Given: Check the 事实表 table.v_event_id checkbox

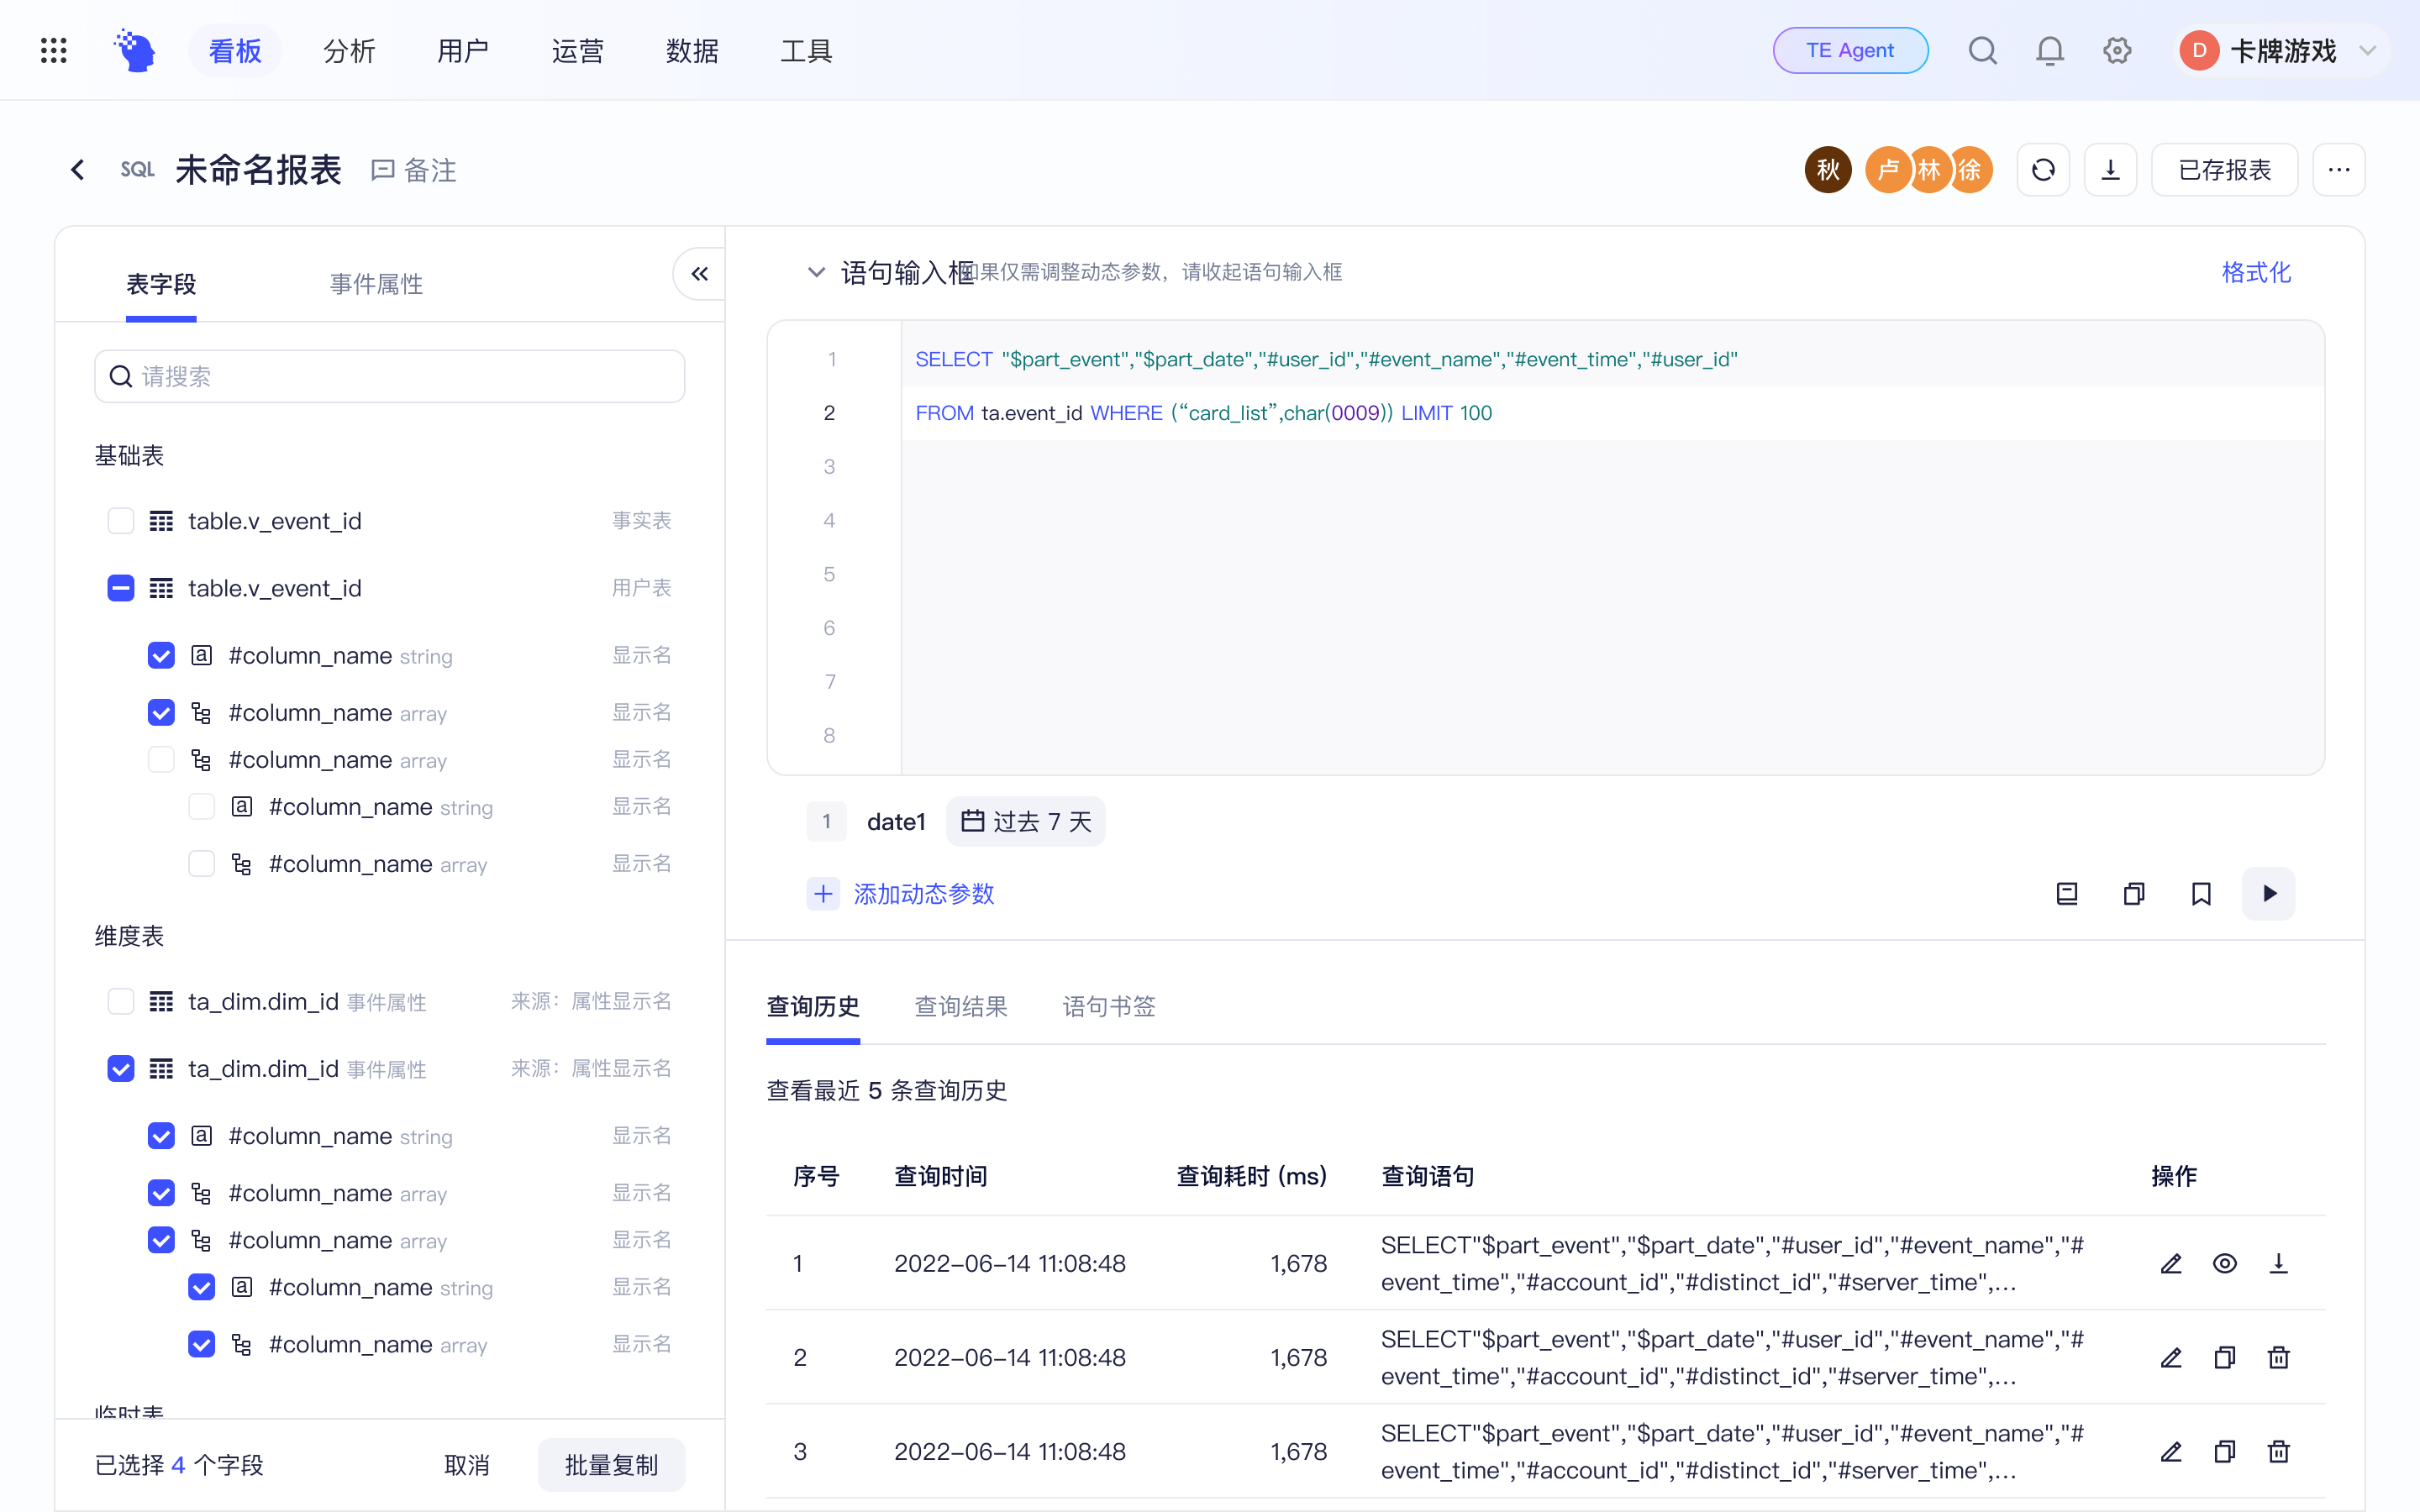Looking at the screenshot, I should tap(121, 521).
